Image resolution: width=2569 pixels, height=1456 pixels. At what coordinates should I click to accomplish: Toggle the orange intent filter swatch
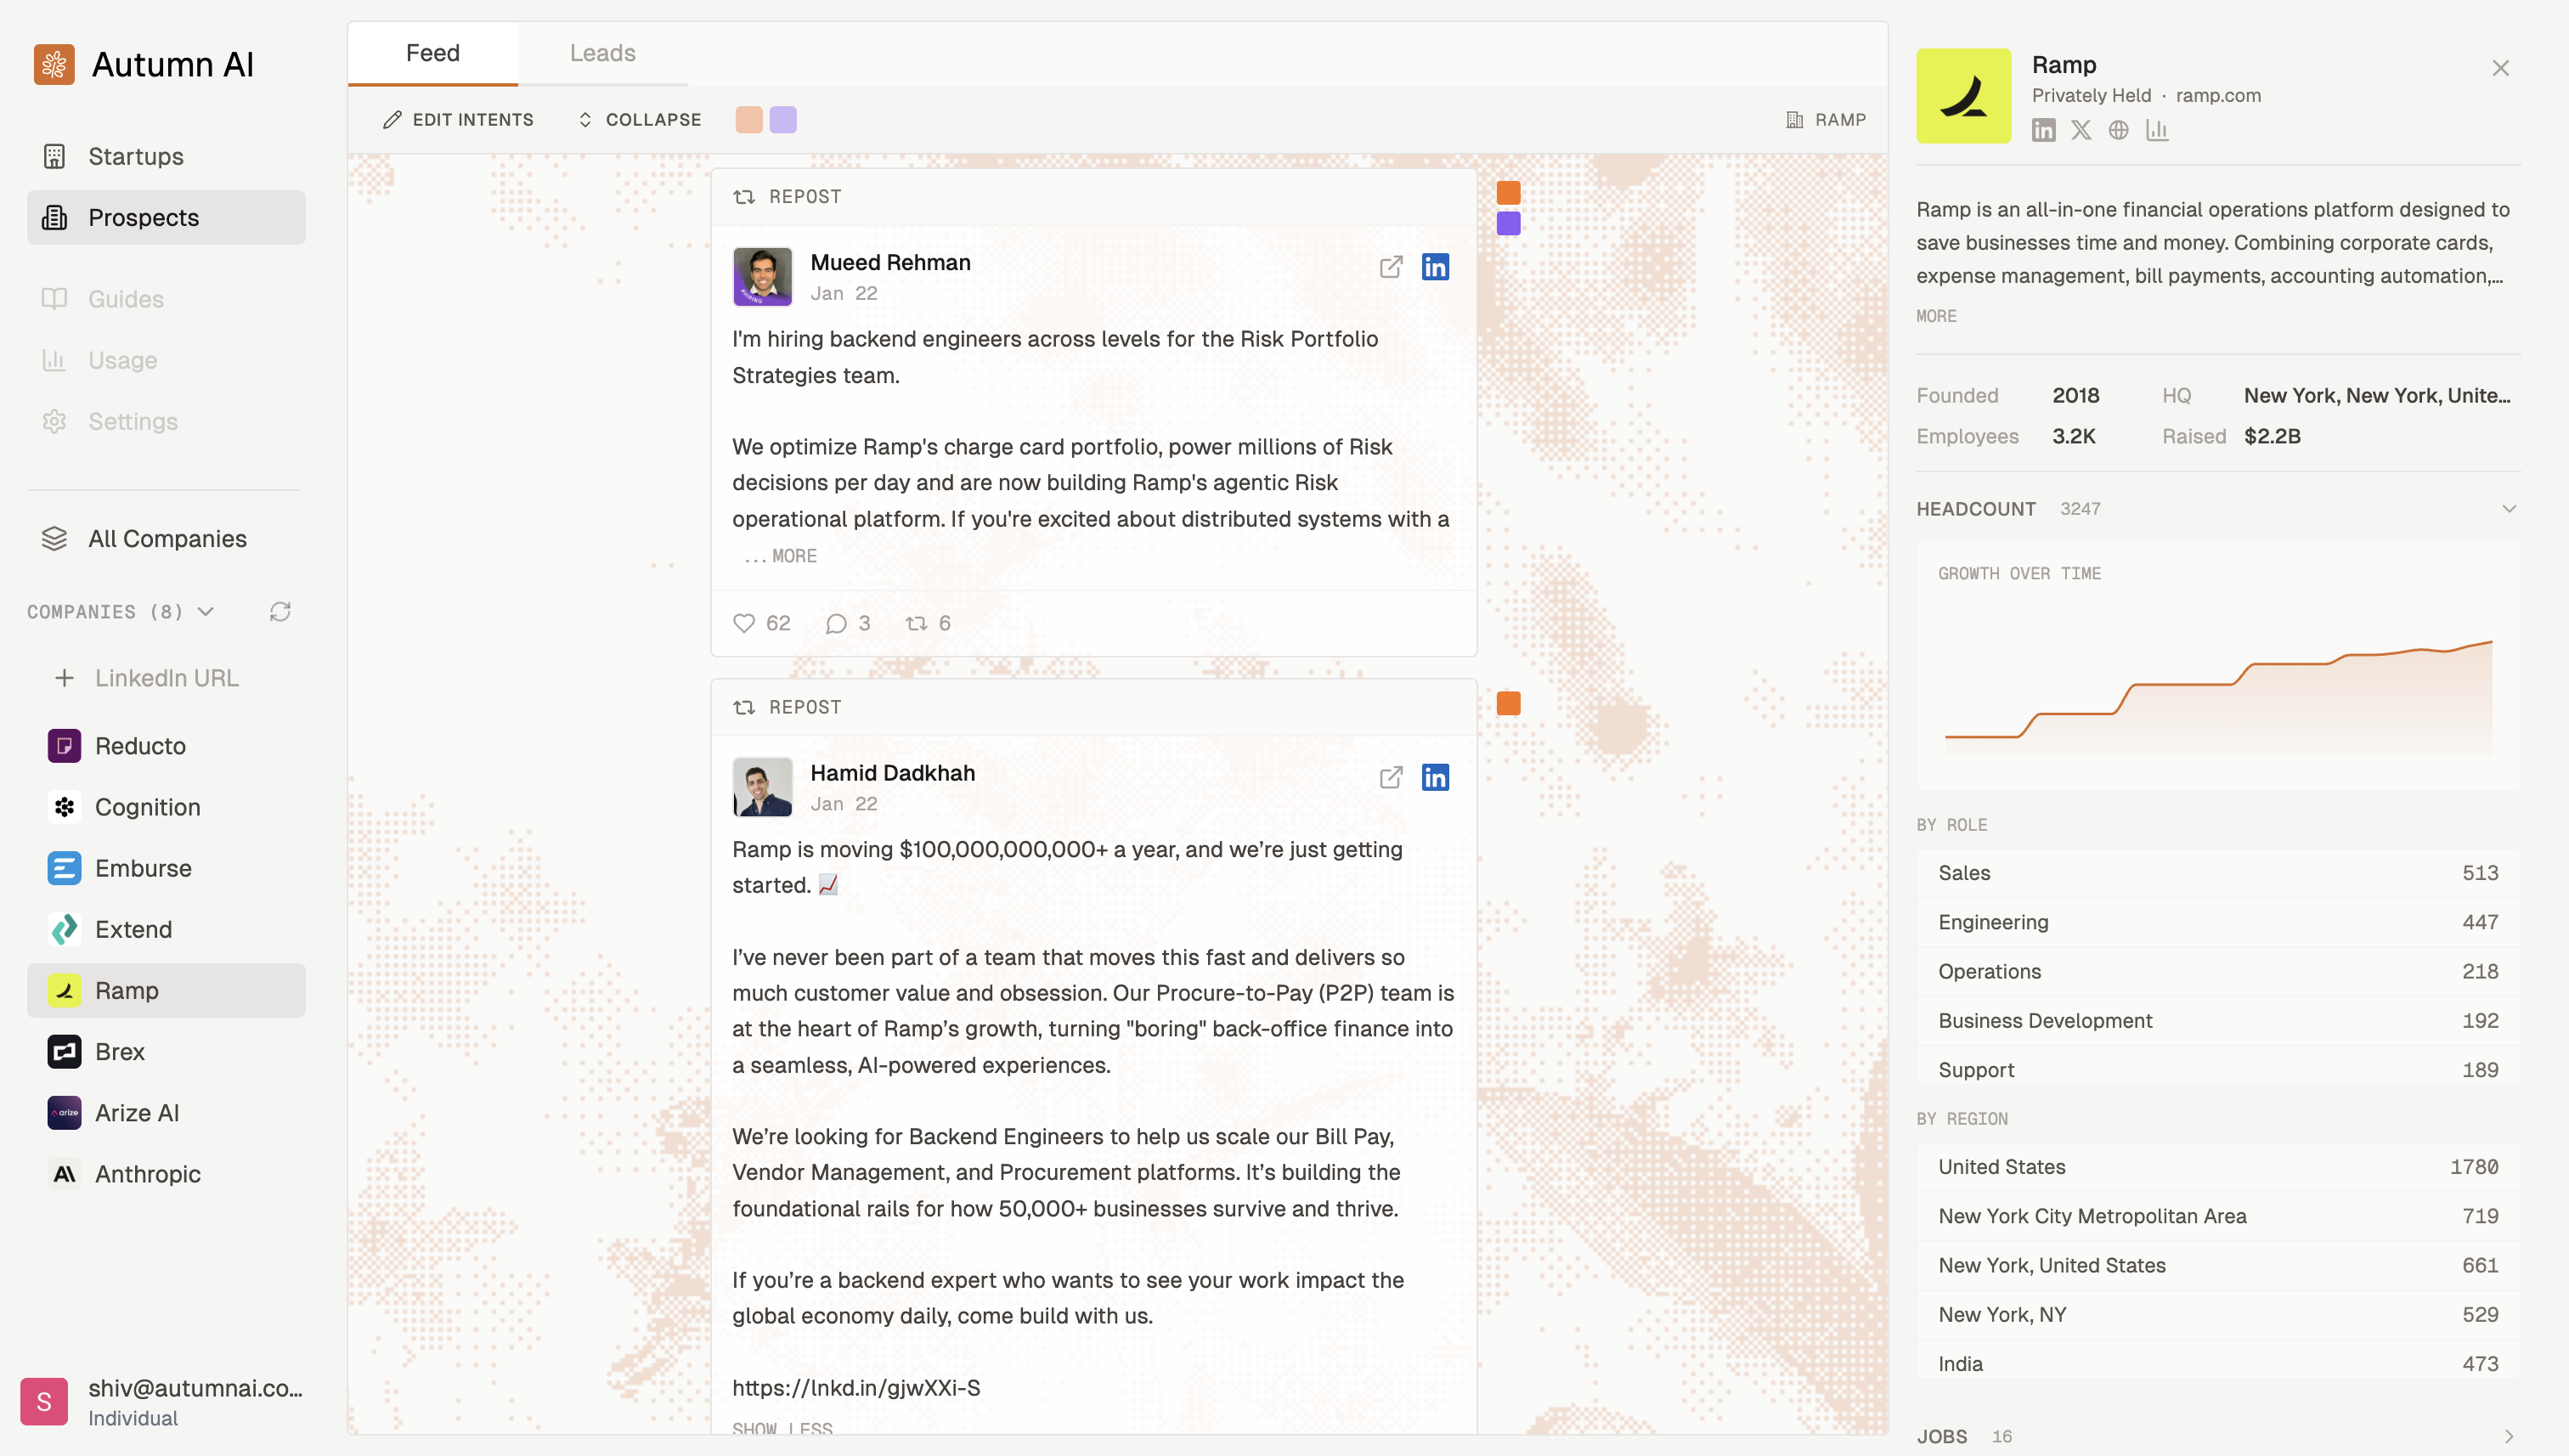[x=749, y=120]
